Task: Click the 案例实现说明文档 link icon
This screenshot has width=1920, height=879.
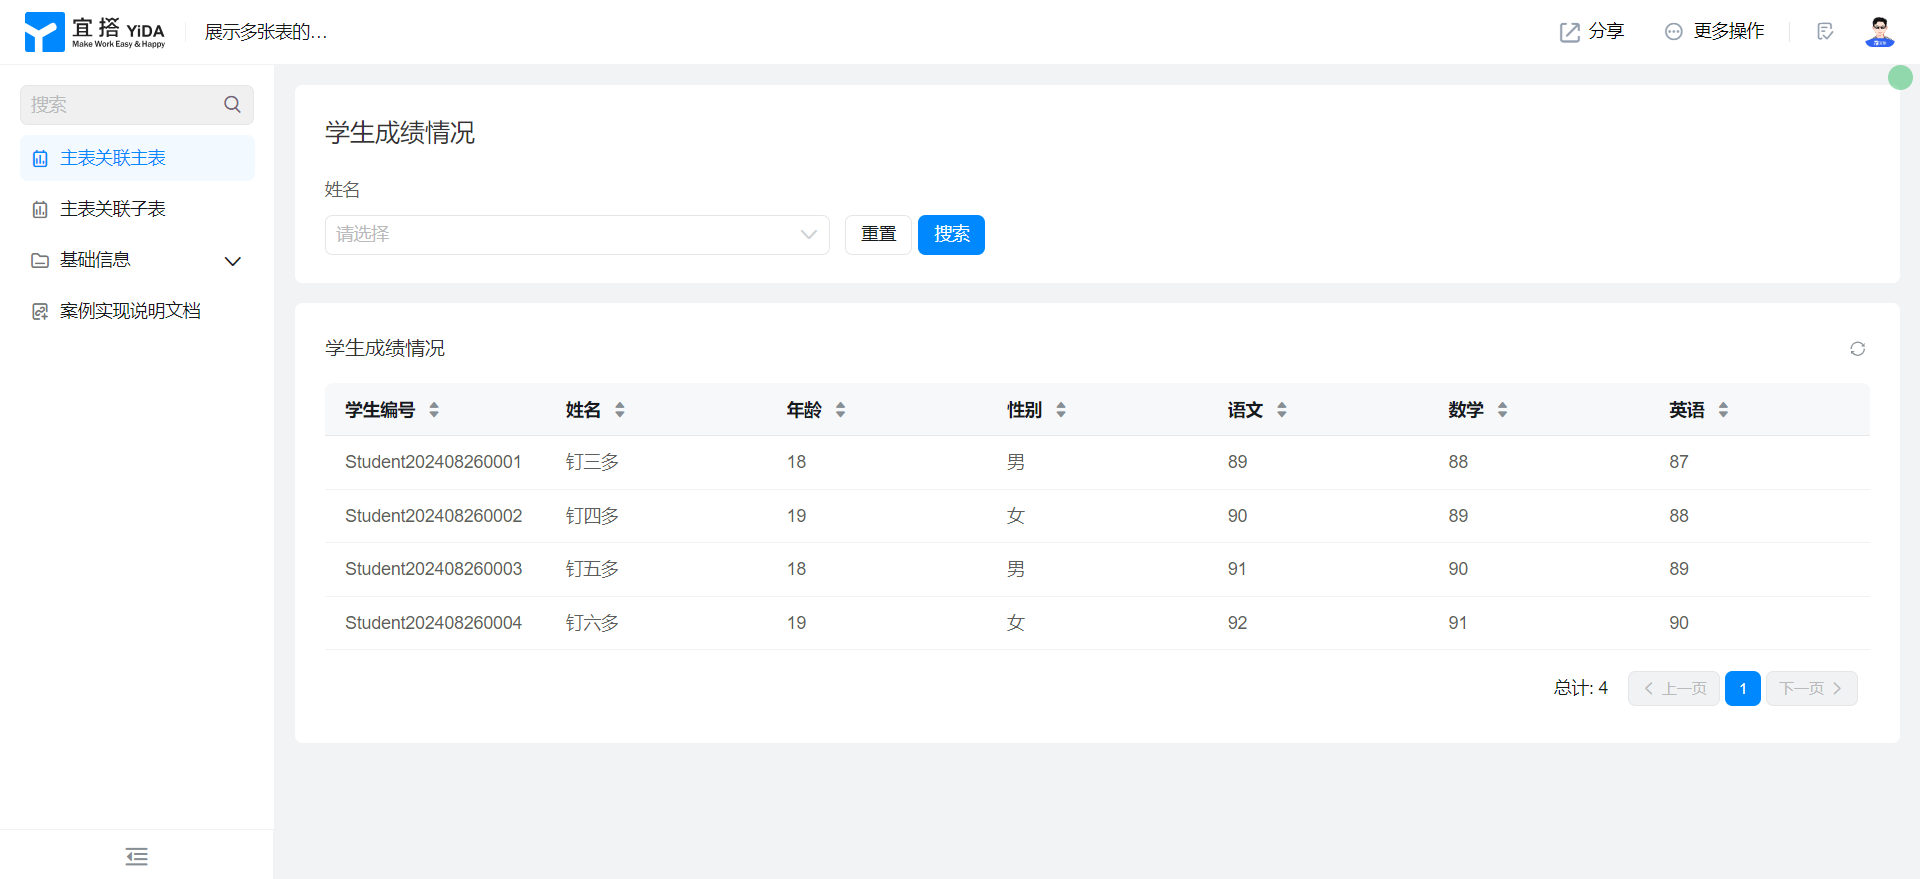Action: pos(40,312)
